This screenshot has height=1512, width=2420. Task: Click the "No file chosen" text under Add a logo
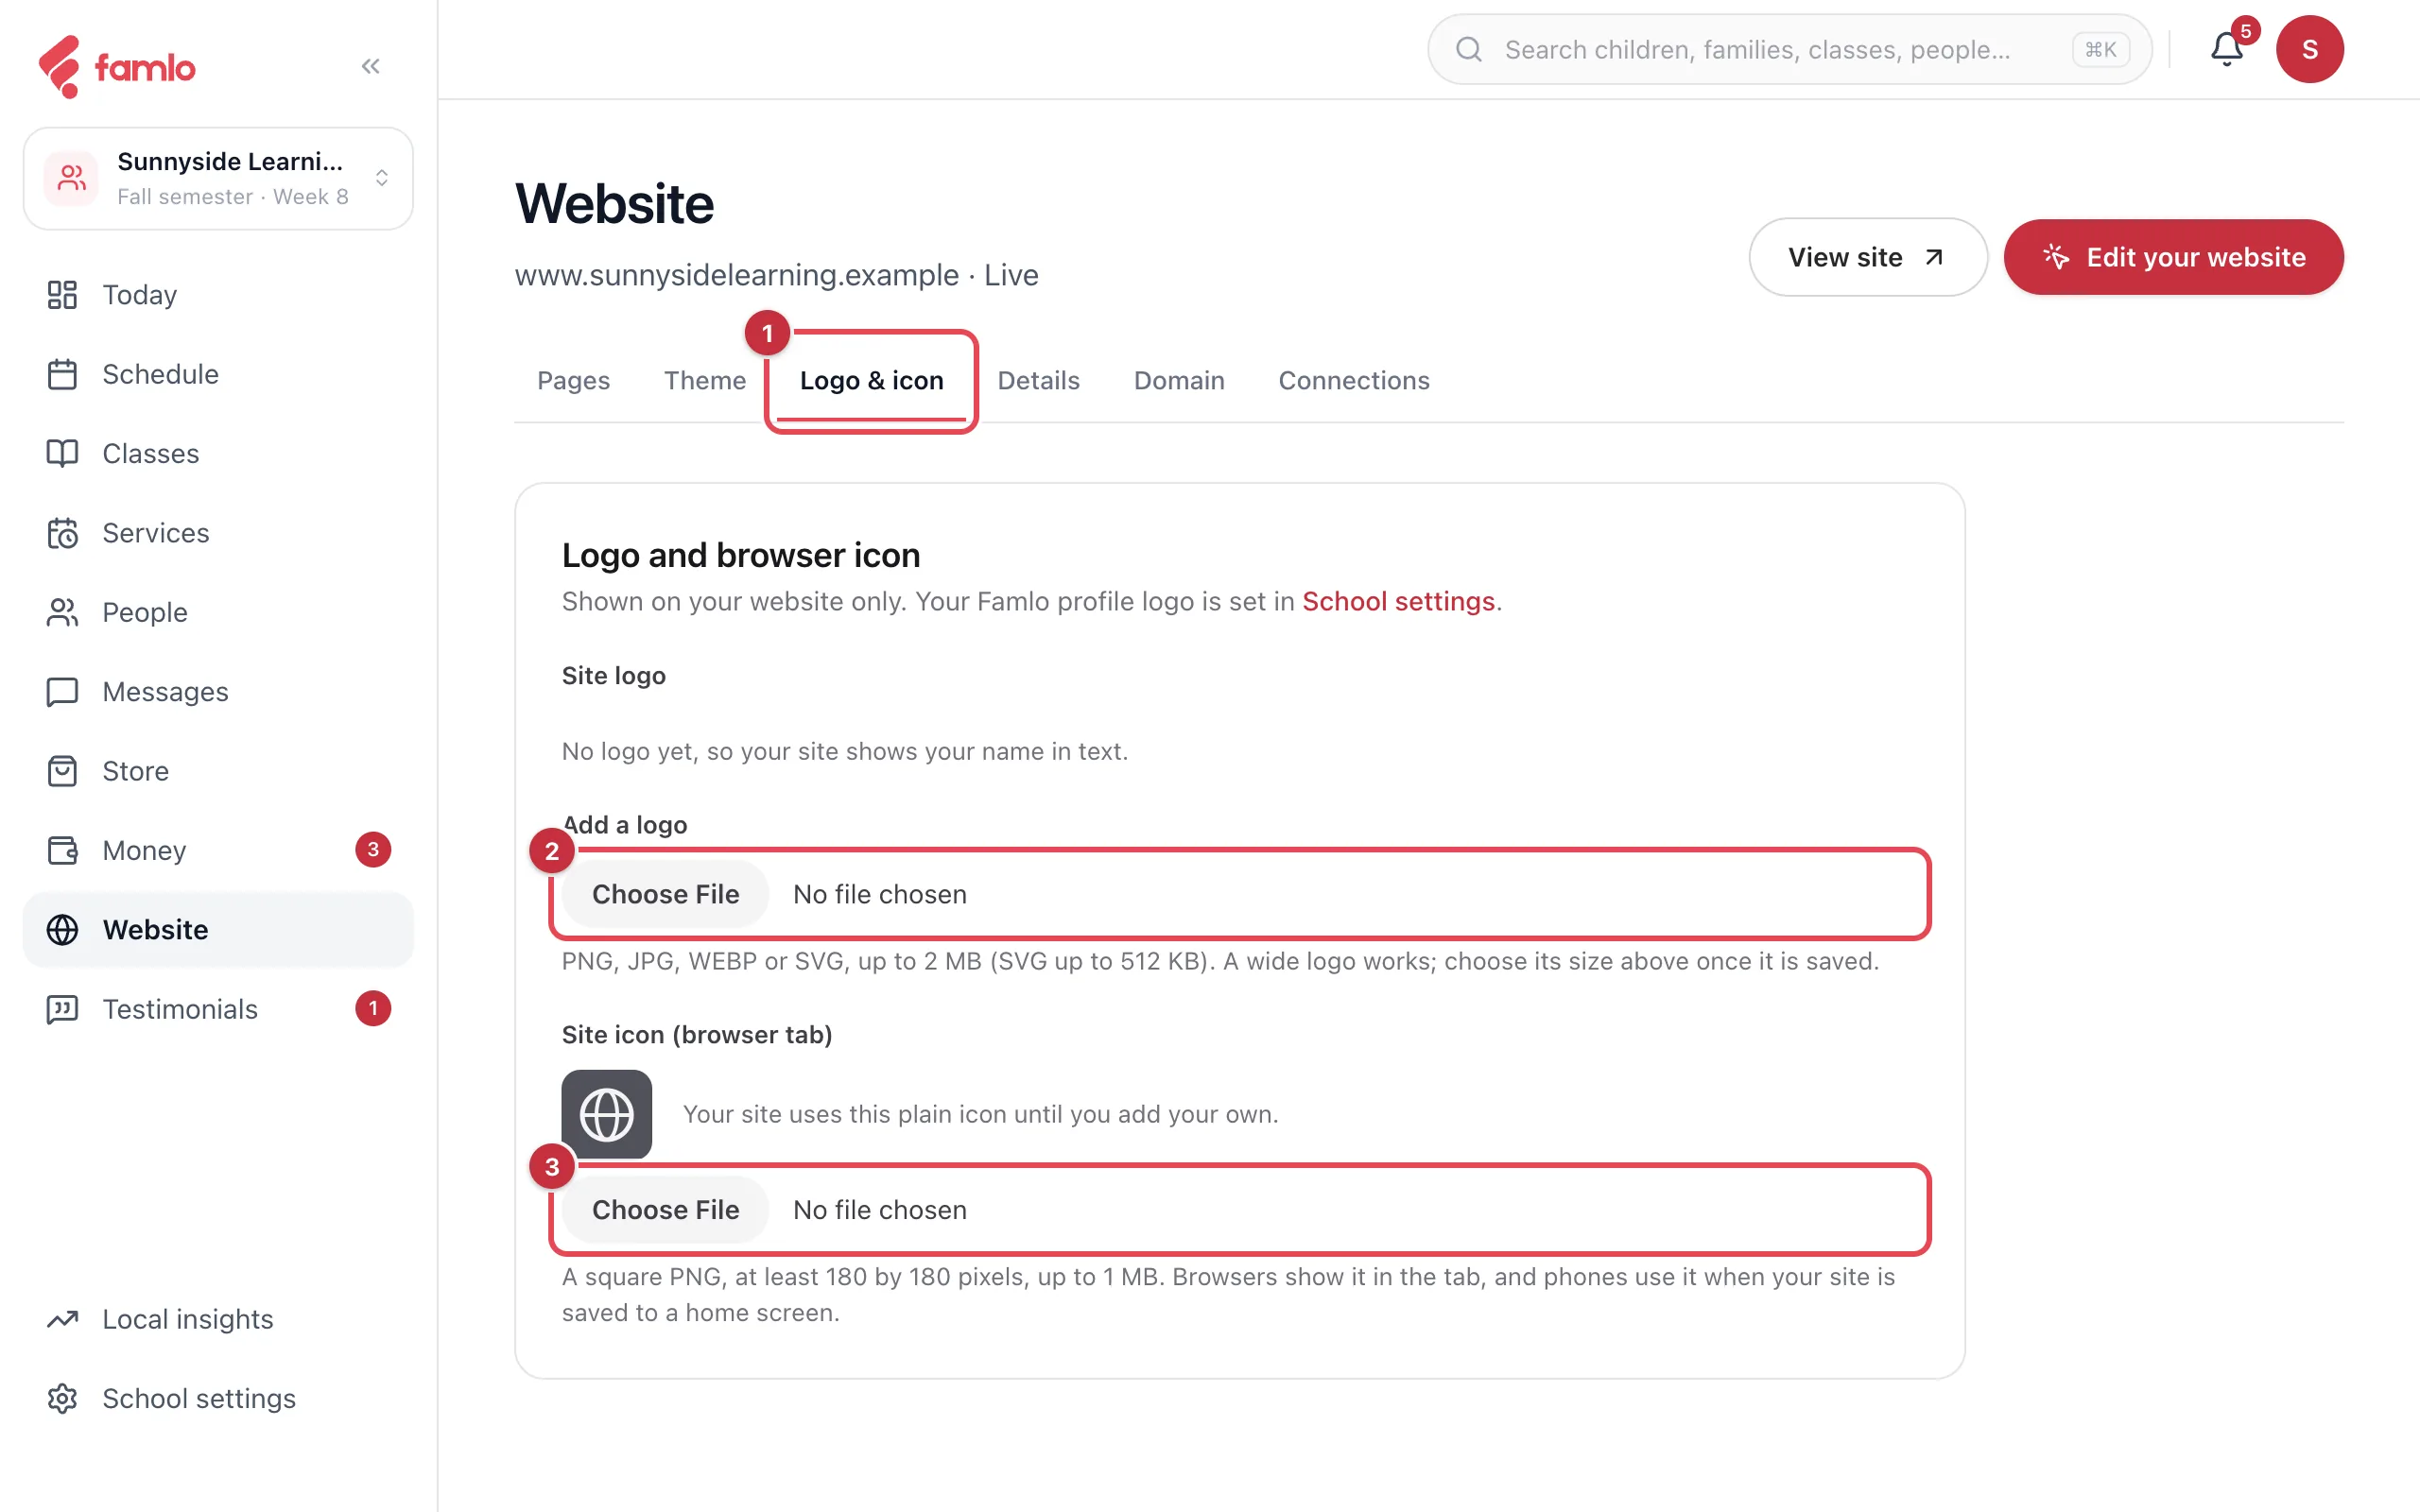[879, 894]
